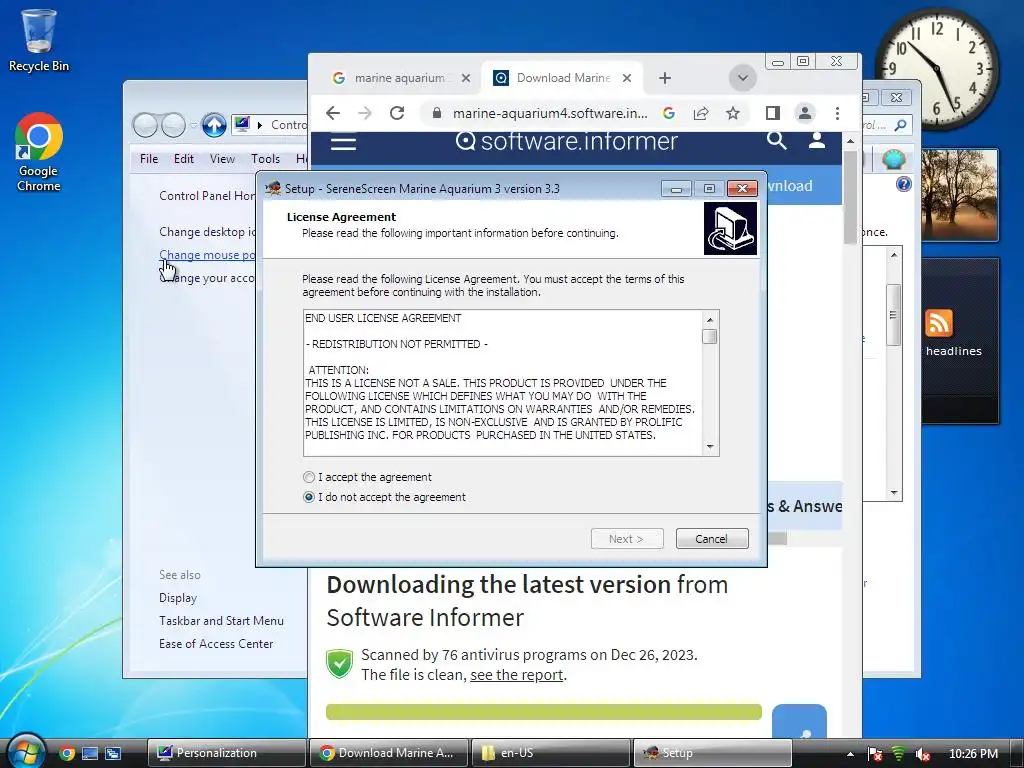Click the taskbar clock showing 10:26 PM
1024x768 pixels.
point(973,754)
